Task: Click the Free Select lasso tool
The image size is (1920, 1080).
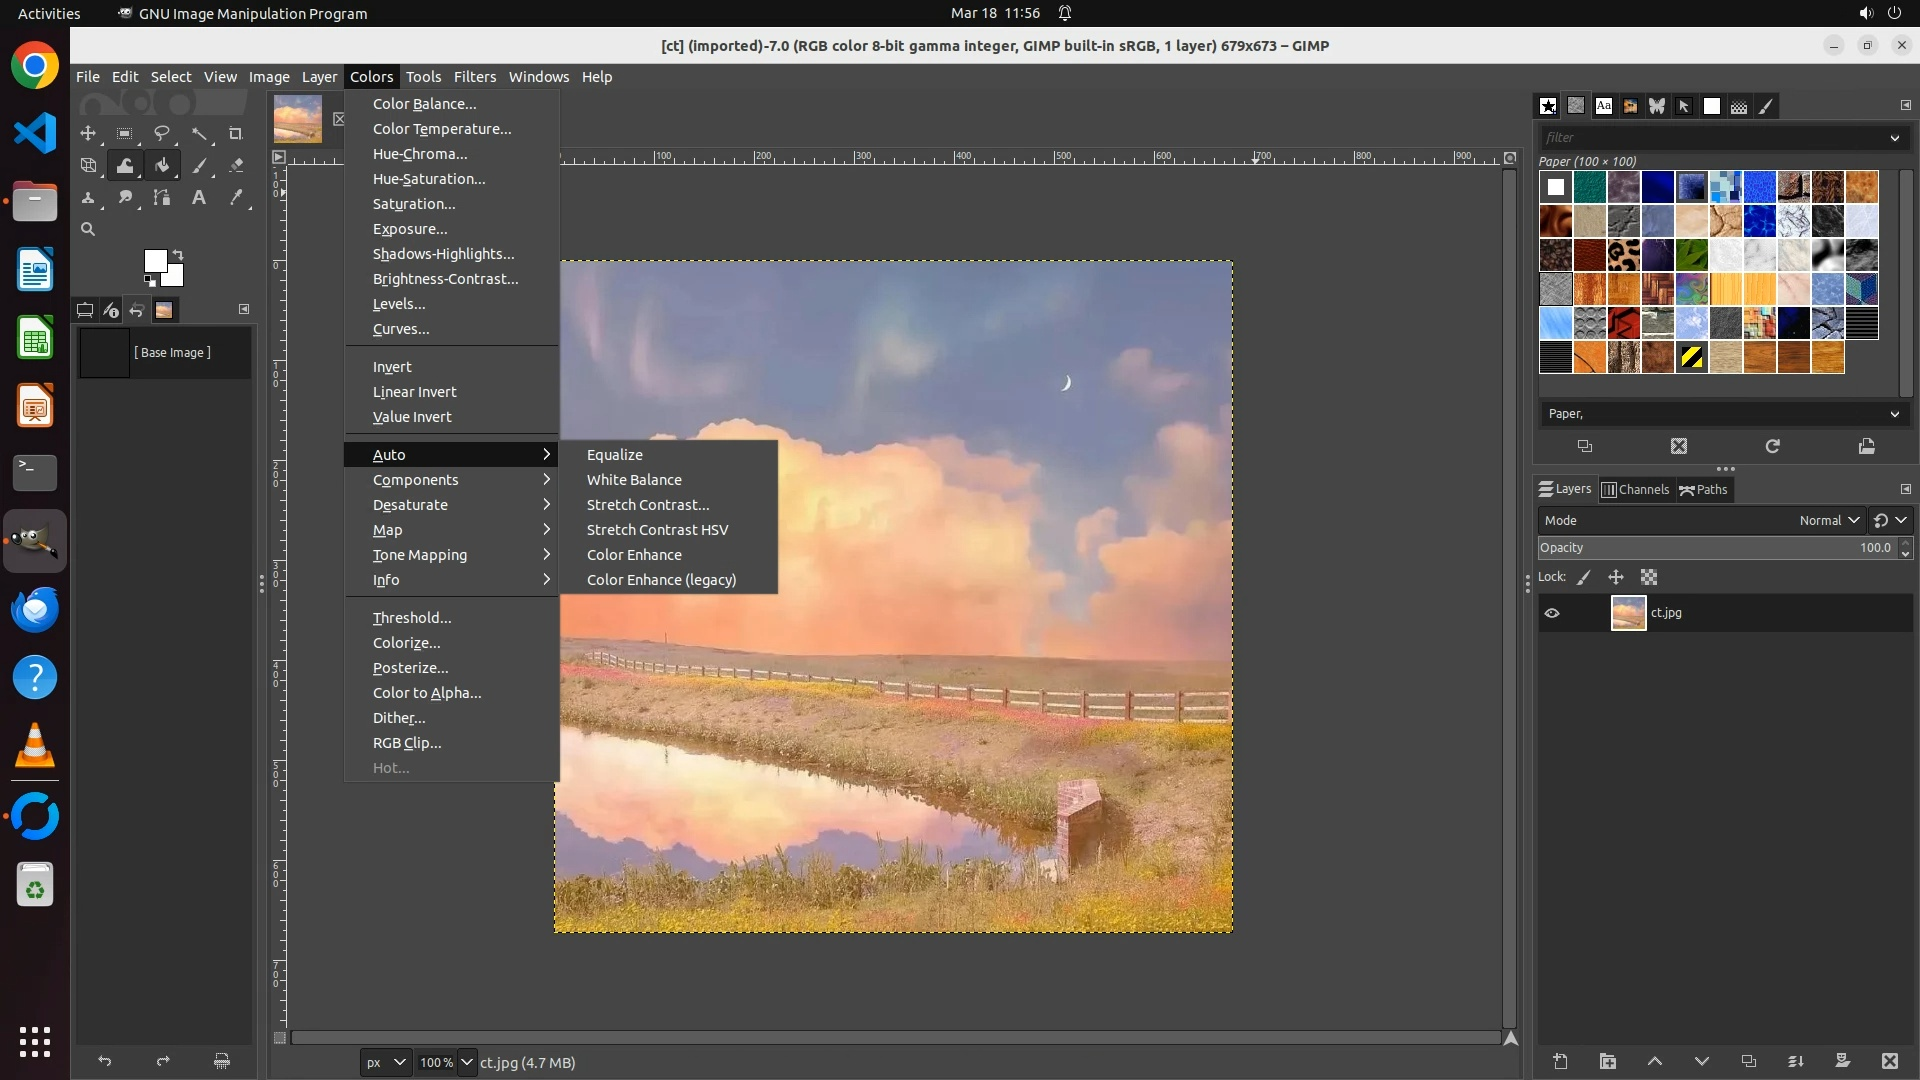Action: tap(162, 134)
